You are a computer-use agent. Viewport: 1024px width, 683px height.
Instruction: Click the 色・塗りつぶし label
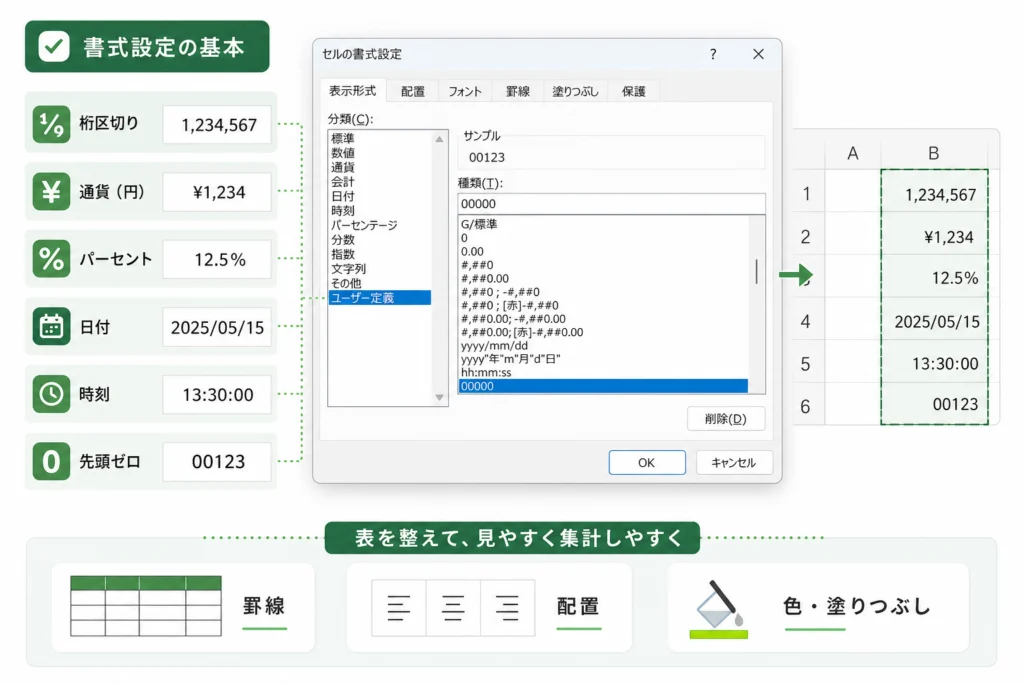[x=856, y=607]
